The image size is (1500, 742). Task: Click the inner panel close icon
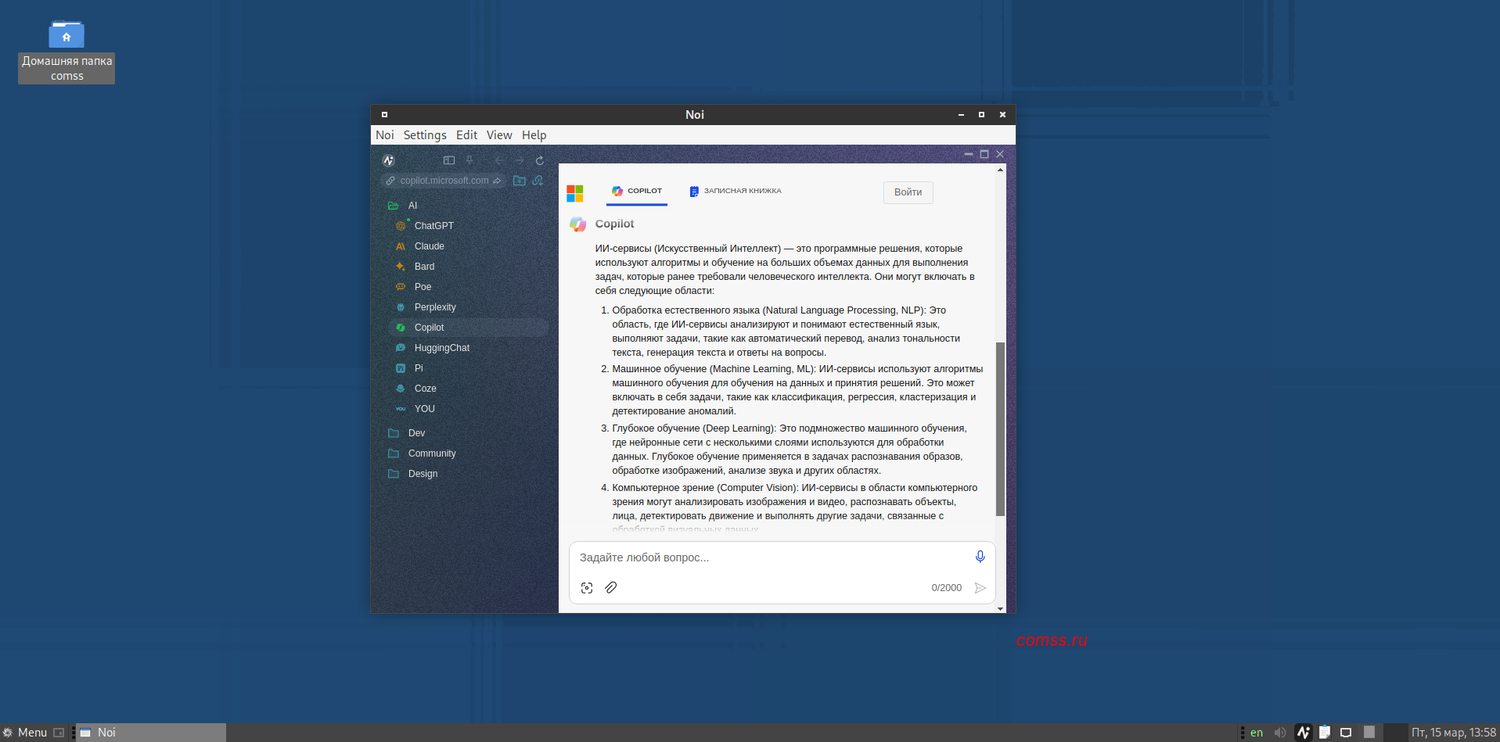tap(1000, 154)
